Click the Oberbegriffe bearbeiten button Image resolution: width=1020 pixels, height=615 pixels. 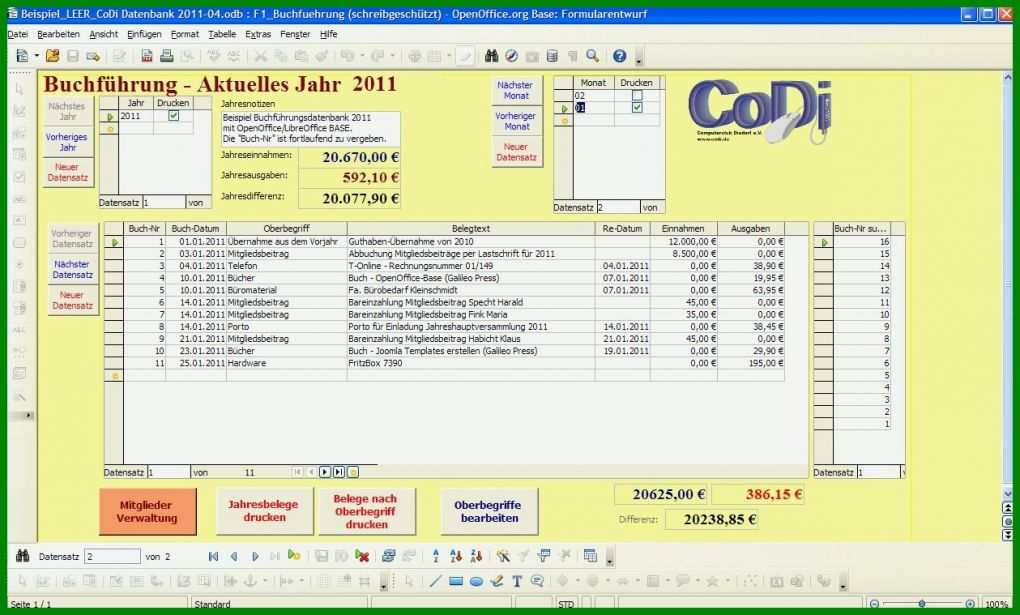coord(489,511)
